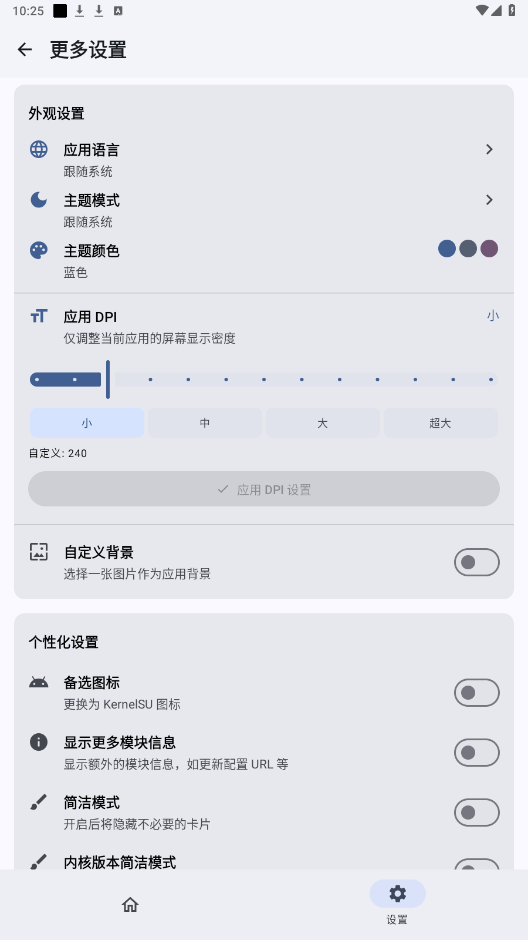The image size is (528, 940).
Task: Select the 中 DPI preset button
Action: (x=205, y=423)
